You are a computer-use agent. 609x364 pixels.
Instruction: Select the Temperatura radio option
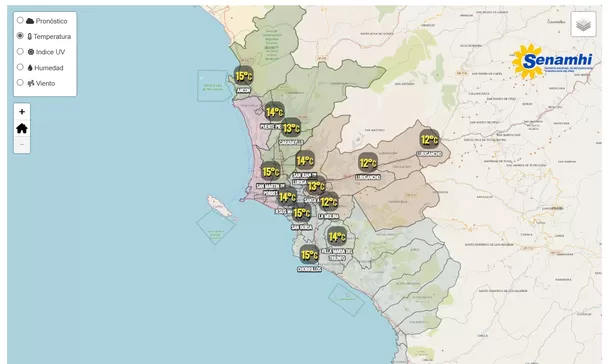(x=20, y=36)
